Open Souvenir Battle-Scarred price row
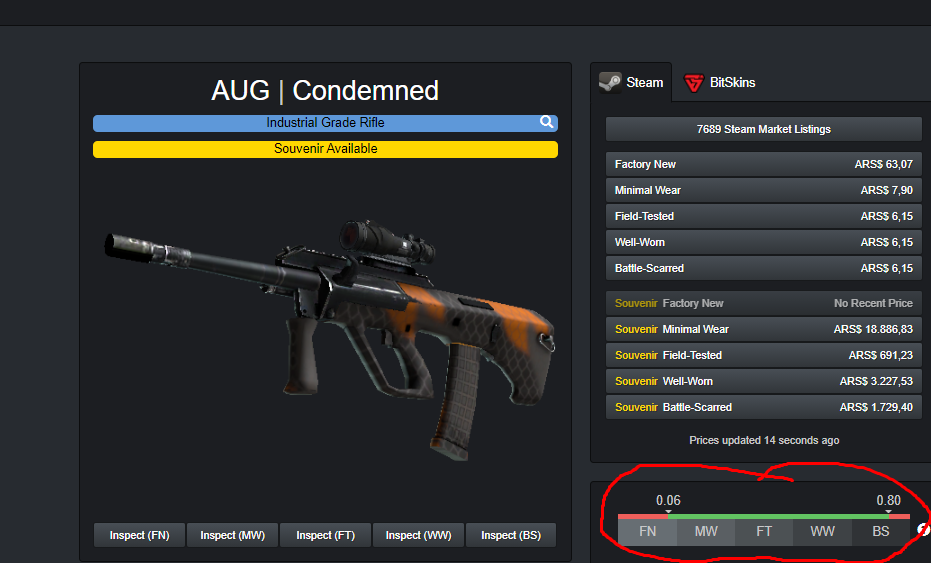 (764, 407)
